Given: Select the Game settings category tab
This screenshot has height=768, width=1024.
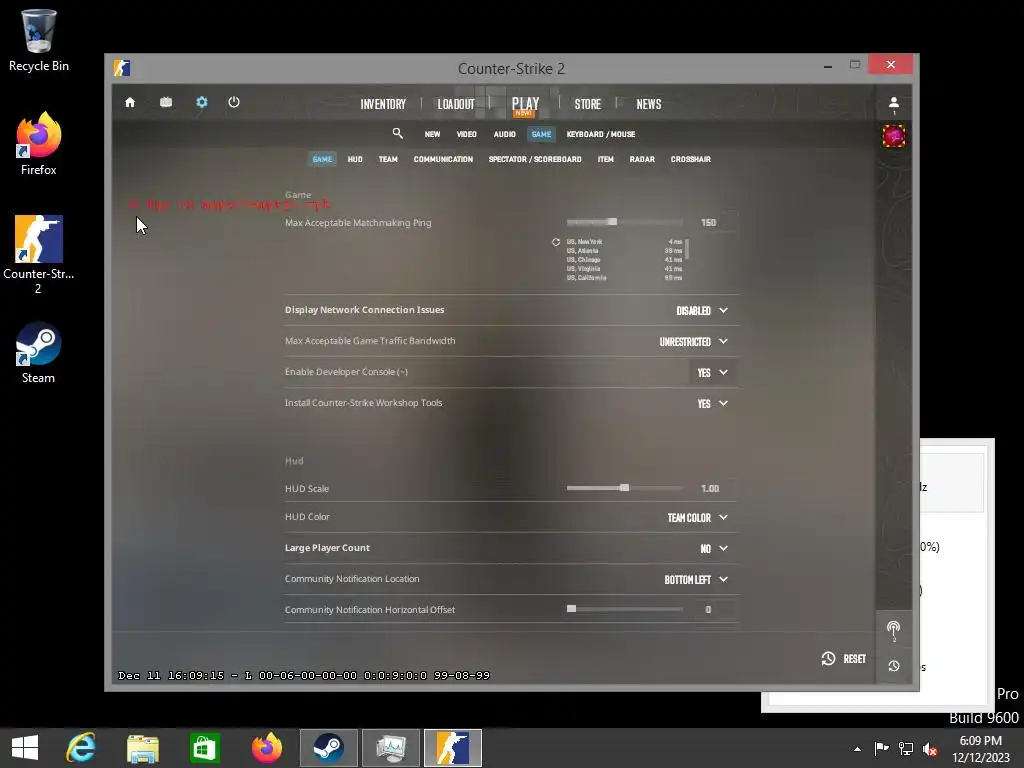Looking at the screenshot, I should click(541, 134).
